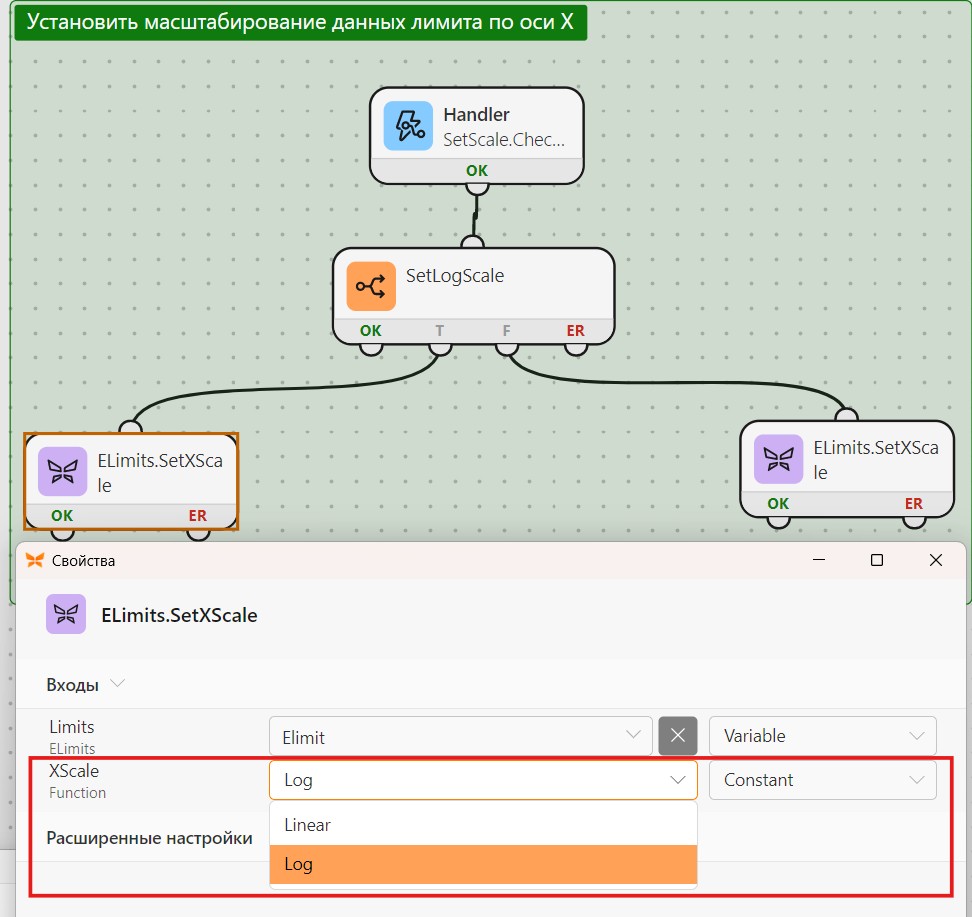Viewport: 972px width, 917px height.
Task: Choose Linear in XScale list
Action: [484, 825]
